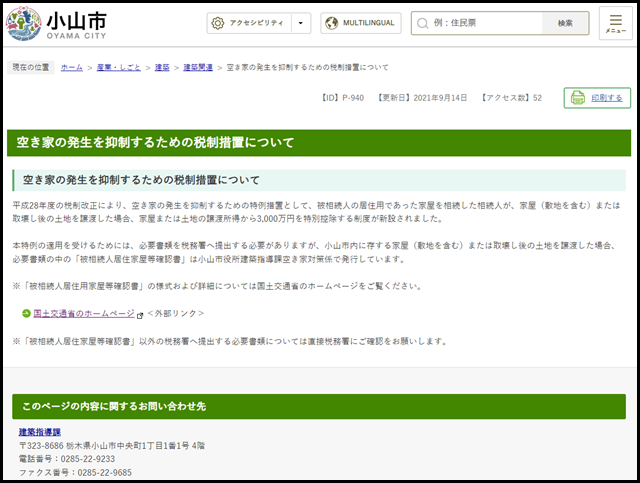The height and width of the screenshot is (483, 640).
Task: Click the printer icon
Action: click(578, 98)
